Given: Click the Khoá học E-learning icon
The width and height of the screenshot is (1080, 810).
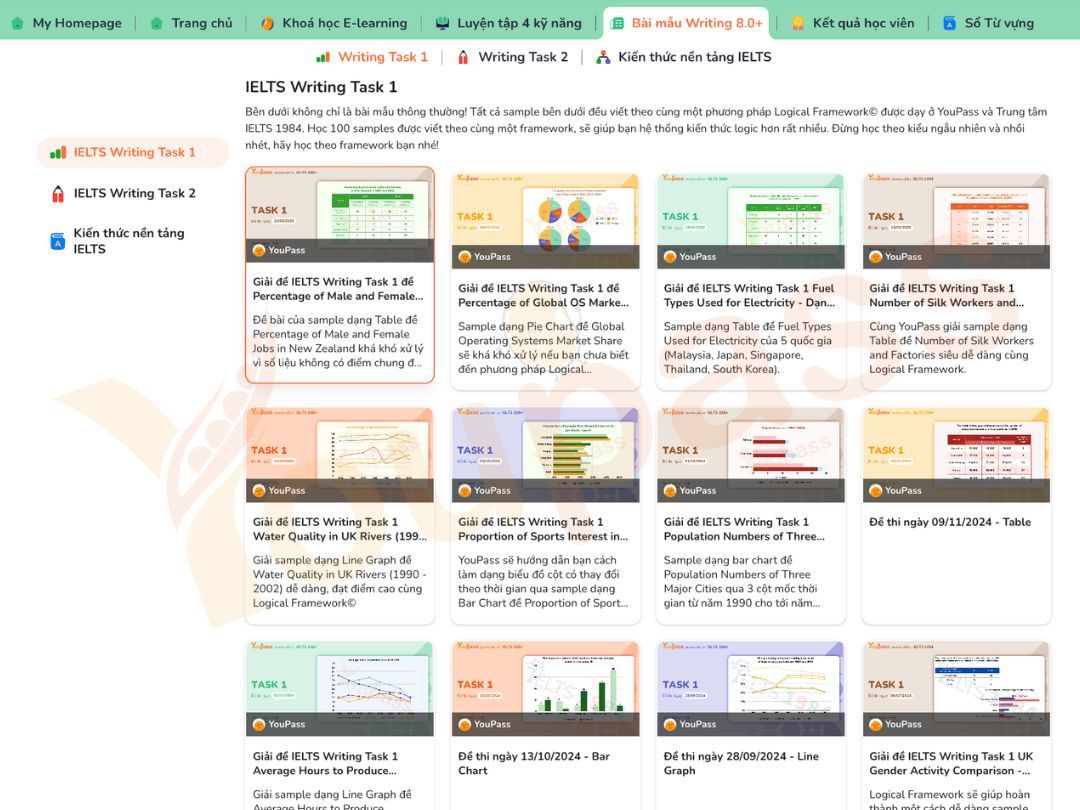Looking at the screenshot, I should tap(267, 23).
